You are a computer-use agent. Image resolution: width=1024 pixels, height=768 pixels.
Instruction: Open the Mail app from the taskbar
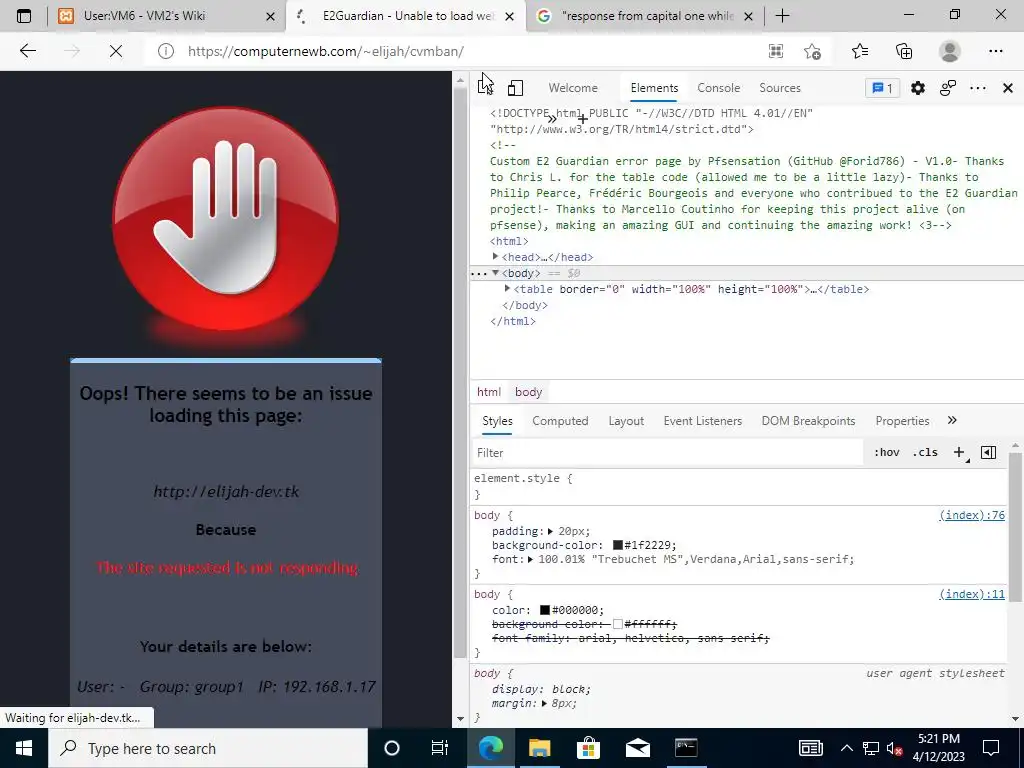tap(637, 748)
